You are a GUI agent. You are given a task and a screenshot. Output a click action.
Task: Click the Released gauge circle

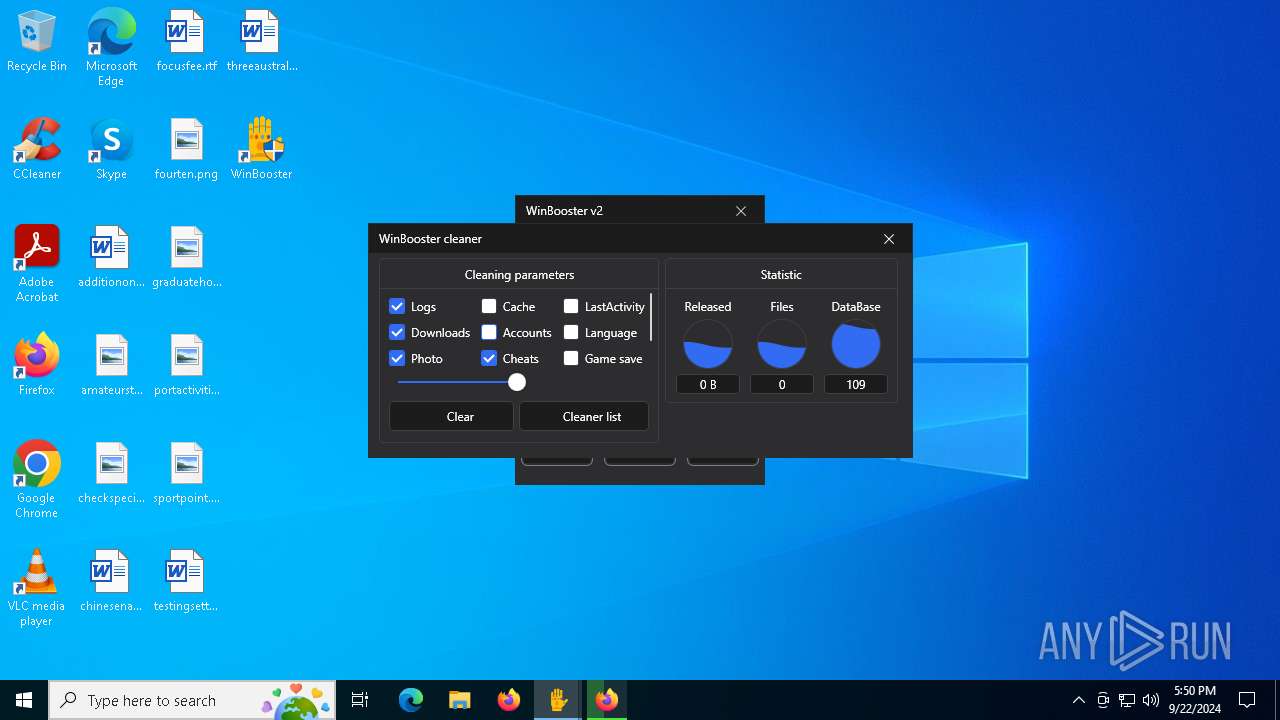coord(708,345)
